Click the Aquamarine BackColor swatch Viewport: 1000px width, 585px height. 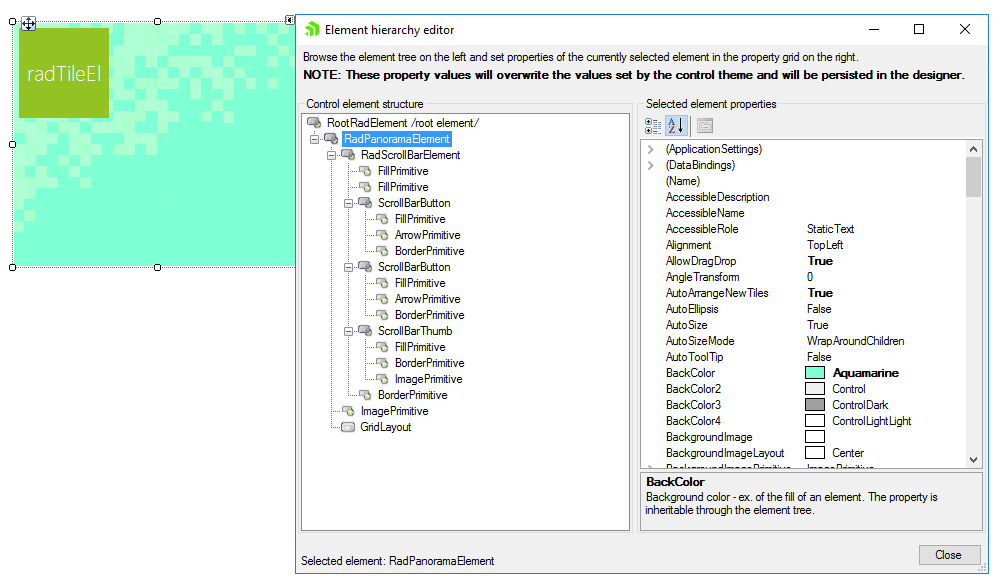point(818,372)
